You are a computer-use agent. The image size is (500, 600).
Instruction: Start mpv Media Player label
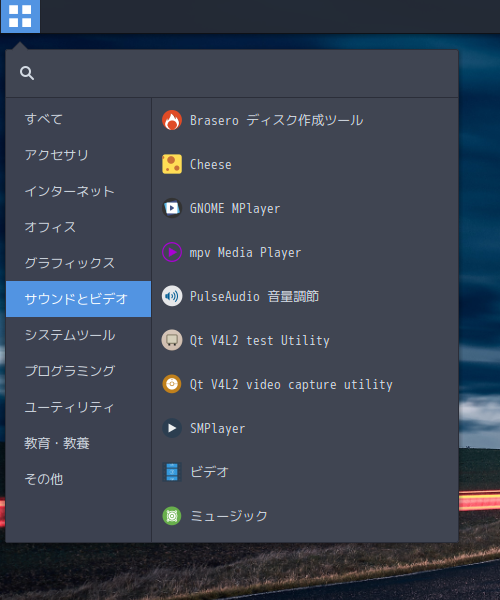[245, 253]
